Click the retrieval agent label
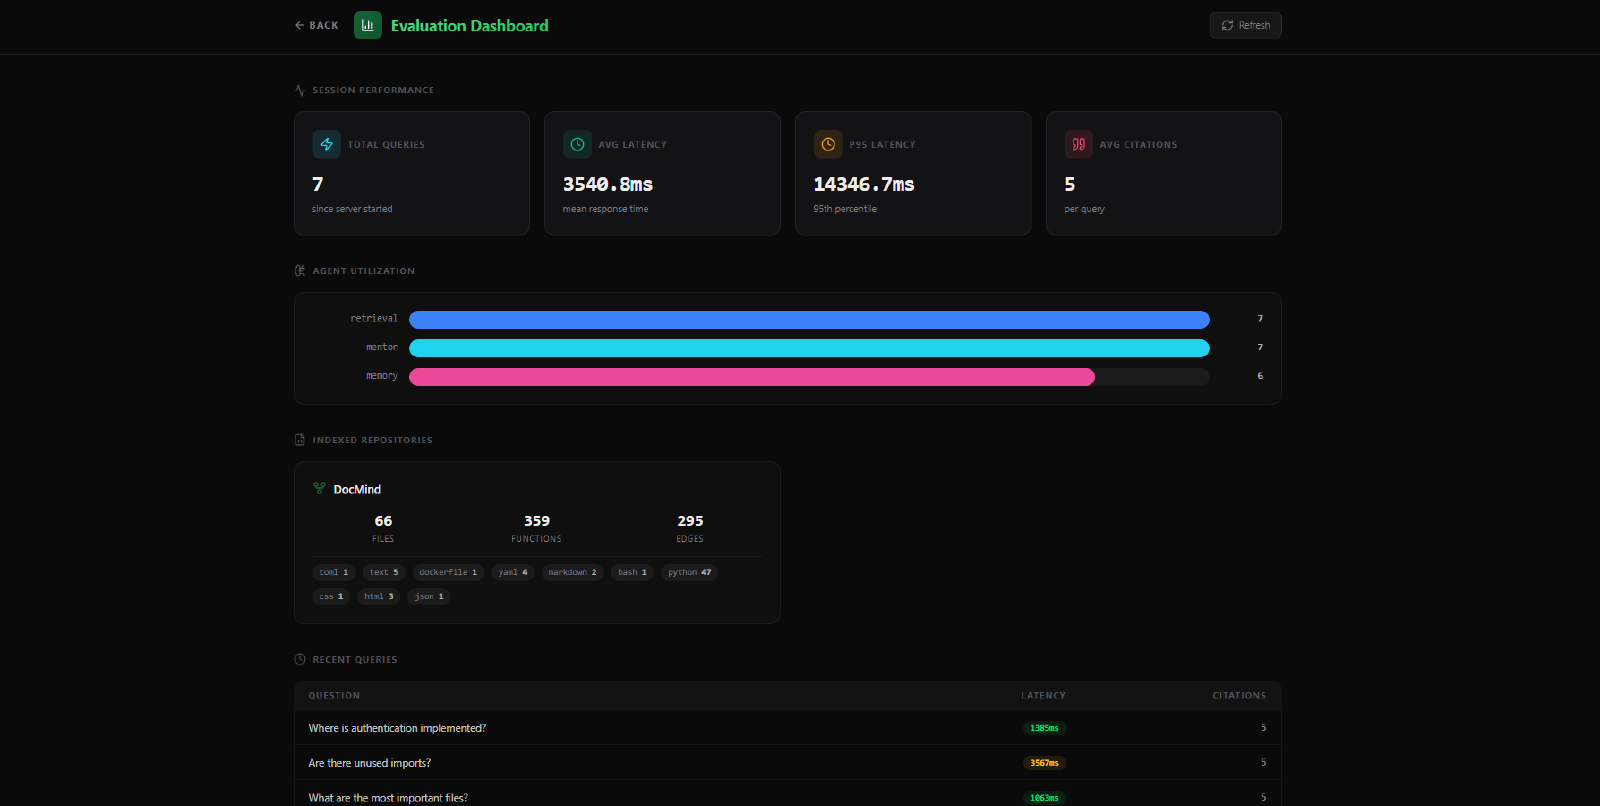This screenshot has width=1600, height=806. [x=374, y=319]
